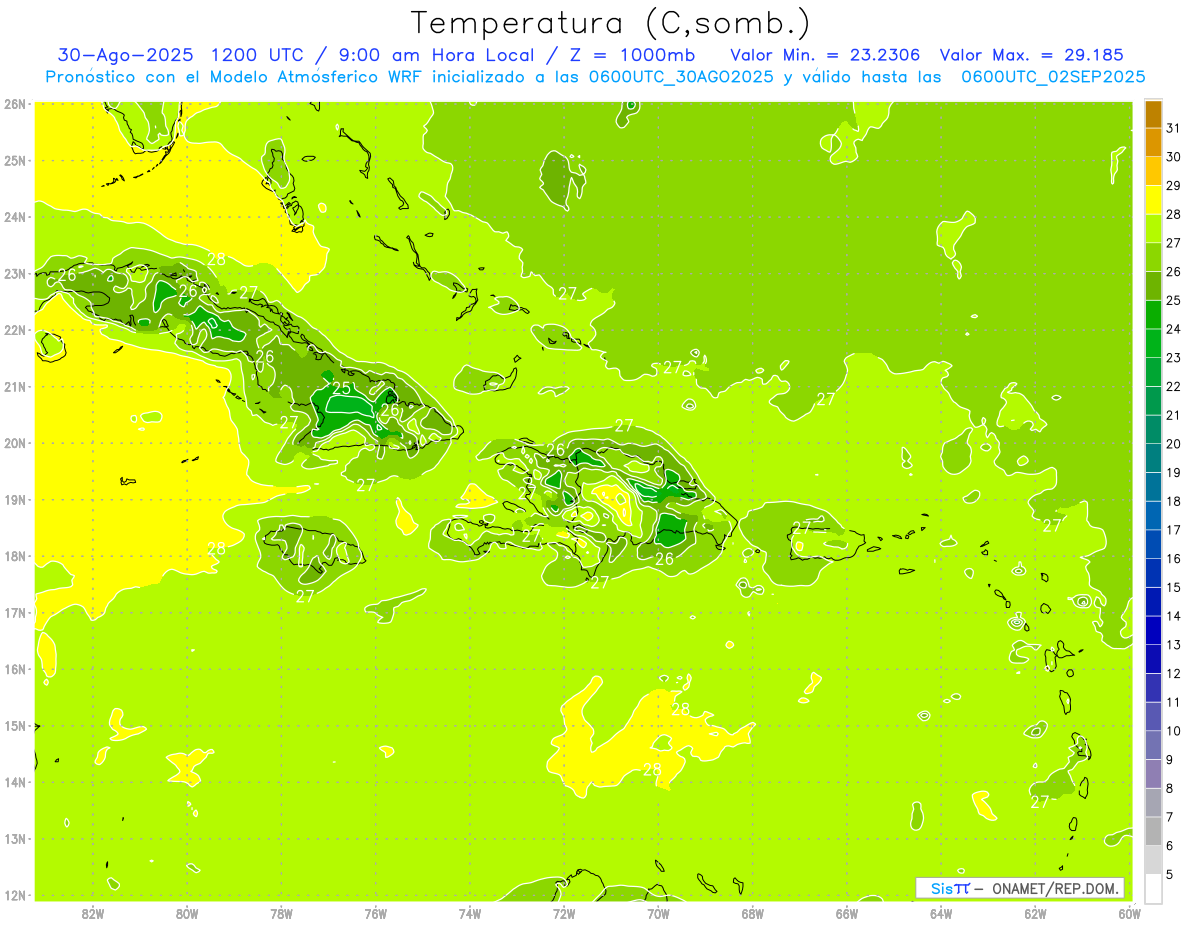The image size is (1200, 927).
Task: Select the 23N latitude label
Action: tap(14, 273)
